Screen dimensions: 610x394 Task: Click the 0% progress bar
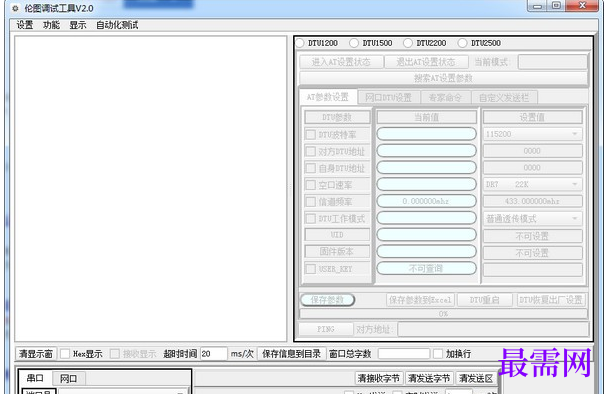click(x=443, y=313)
